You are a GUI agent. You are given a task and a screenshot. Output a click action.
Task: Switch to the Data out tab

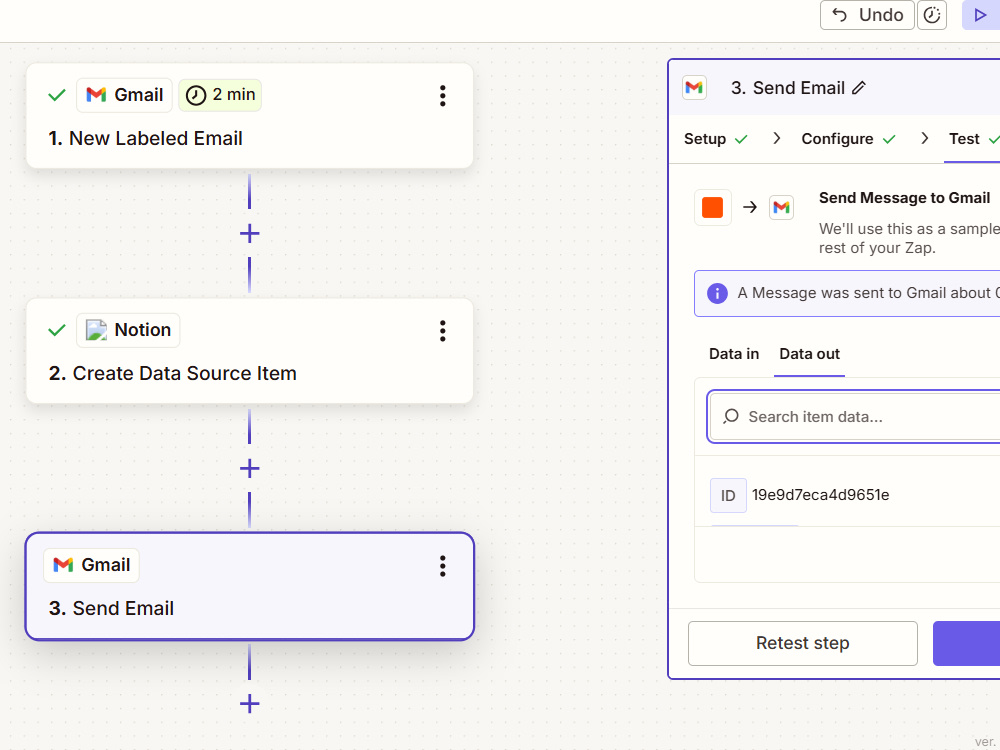pyautogui.click(x=809, y=354)
